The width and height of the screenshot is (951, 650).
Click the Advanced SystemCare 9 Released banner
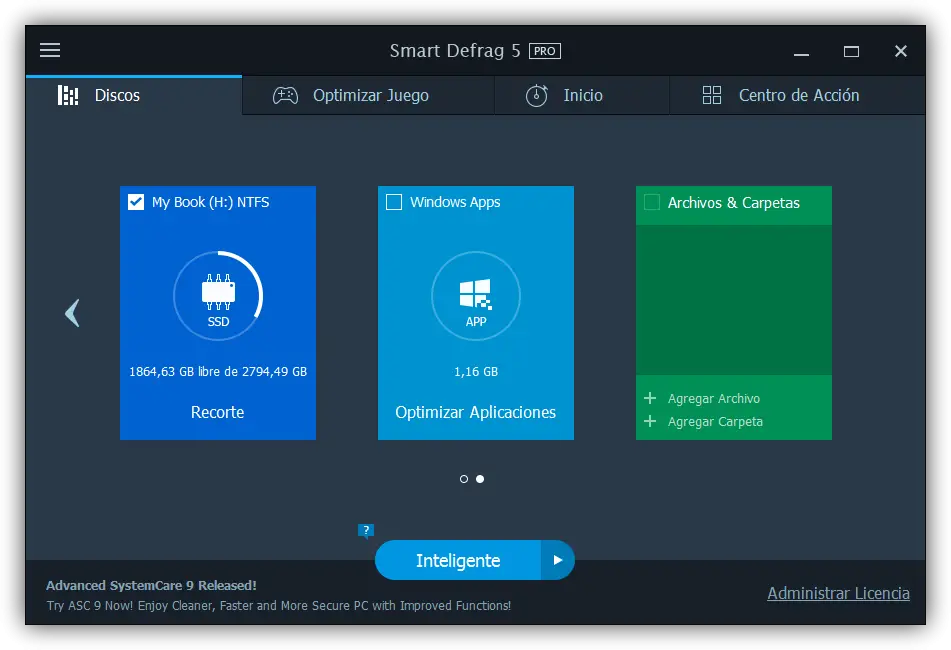pos(151,585)
